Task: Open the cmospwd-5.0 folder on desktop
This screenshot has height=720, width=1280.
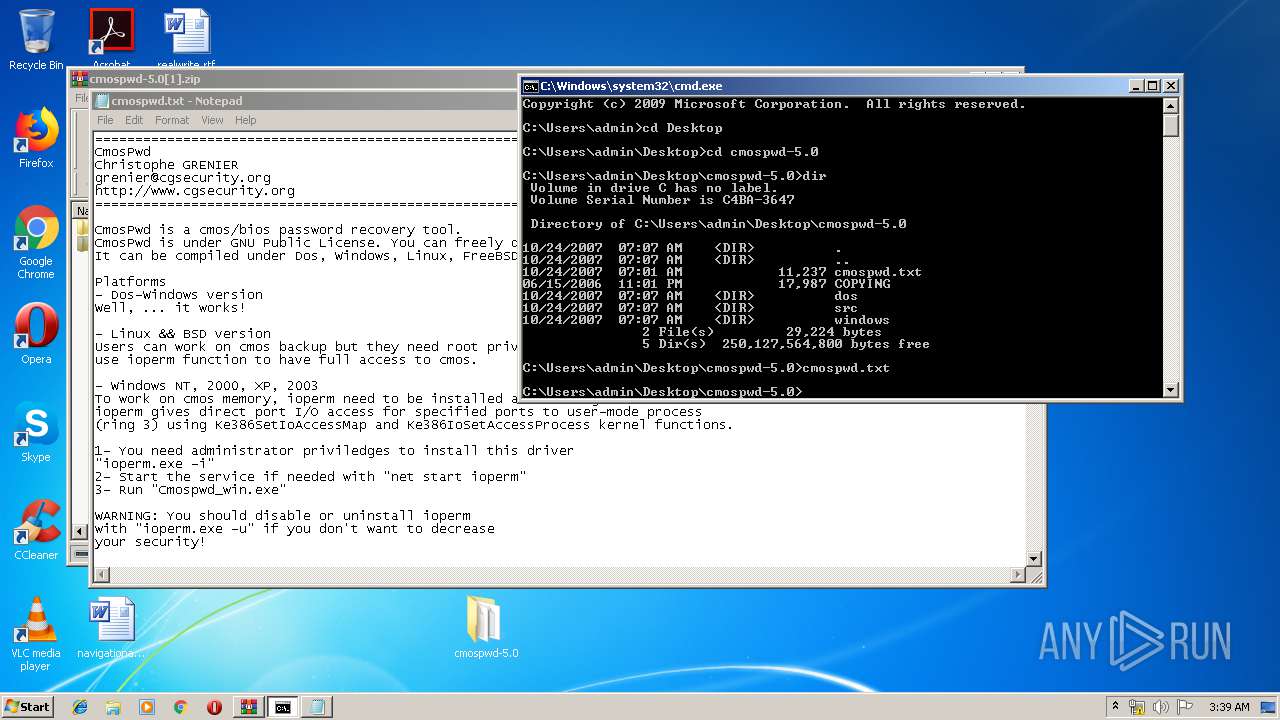Action: (x=486, y=628)
